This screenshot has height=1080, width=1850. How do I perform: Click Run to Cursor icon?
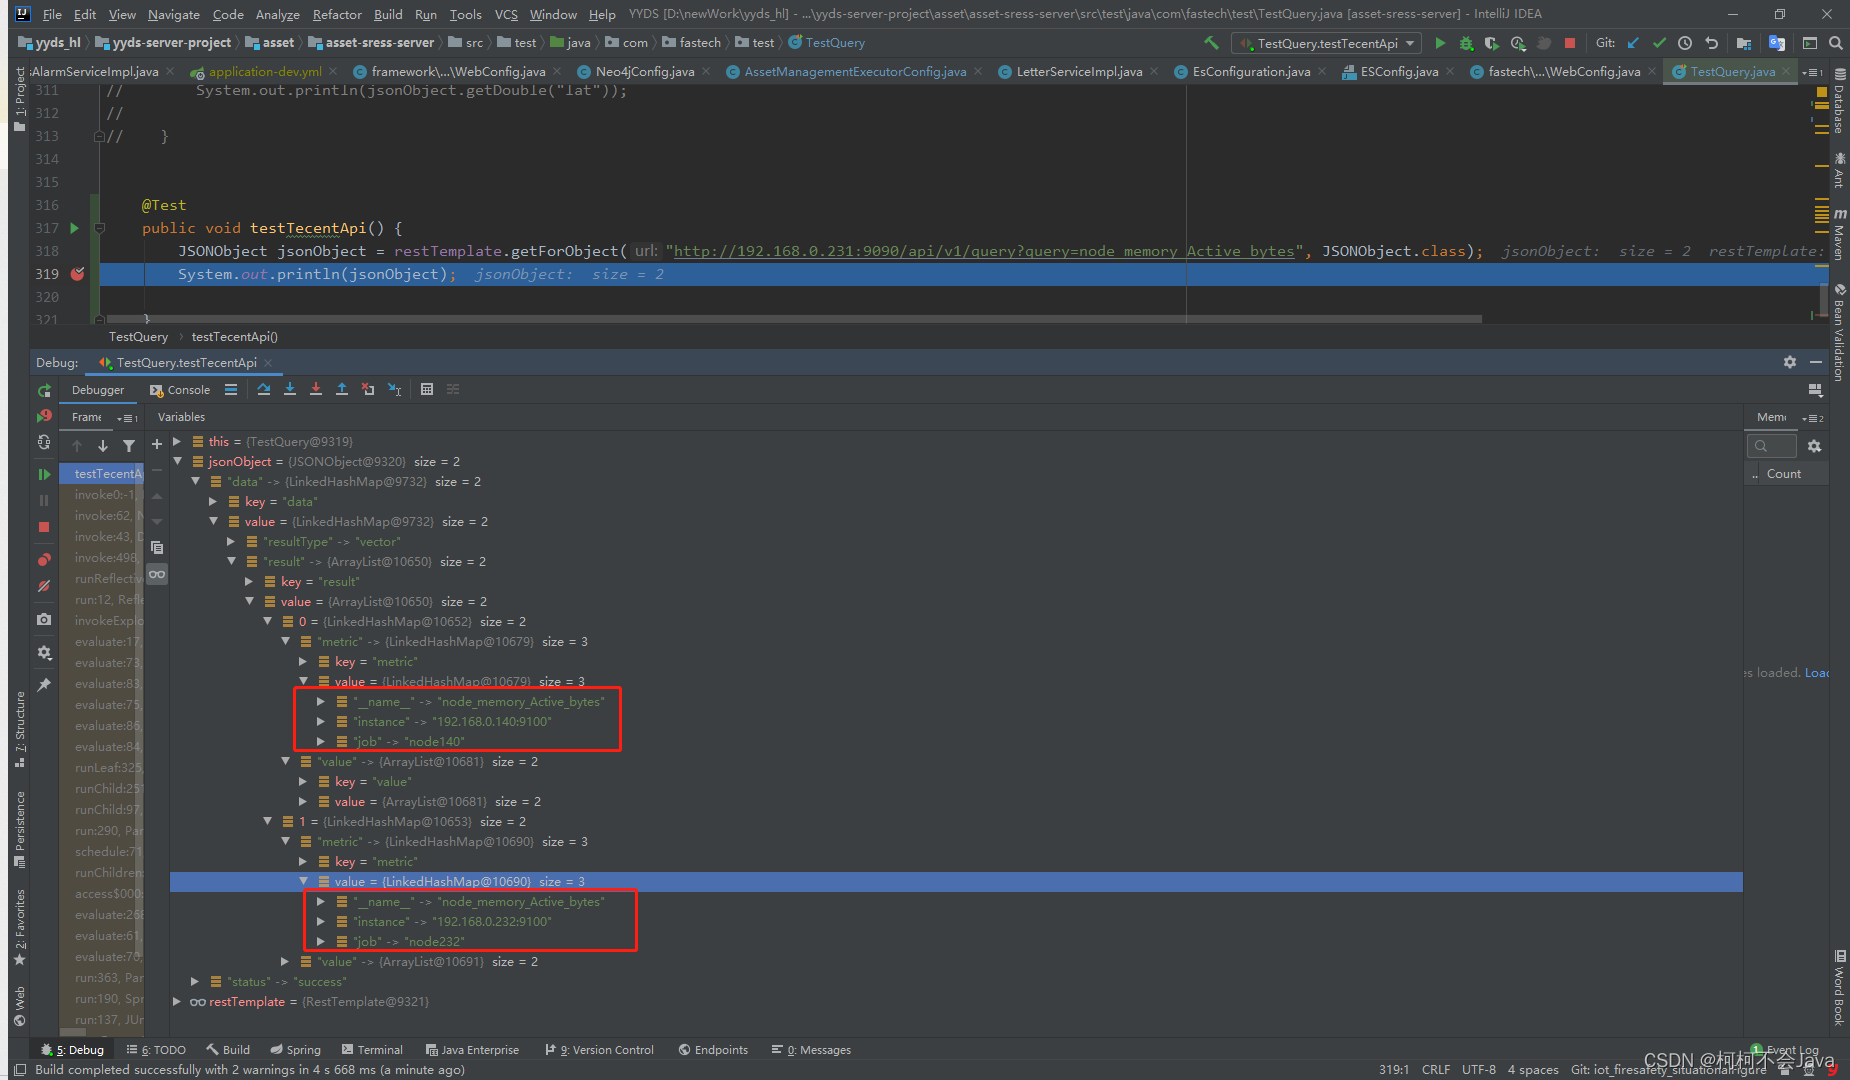[395, 389]
